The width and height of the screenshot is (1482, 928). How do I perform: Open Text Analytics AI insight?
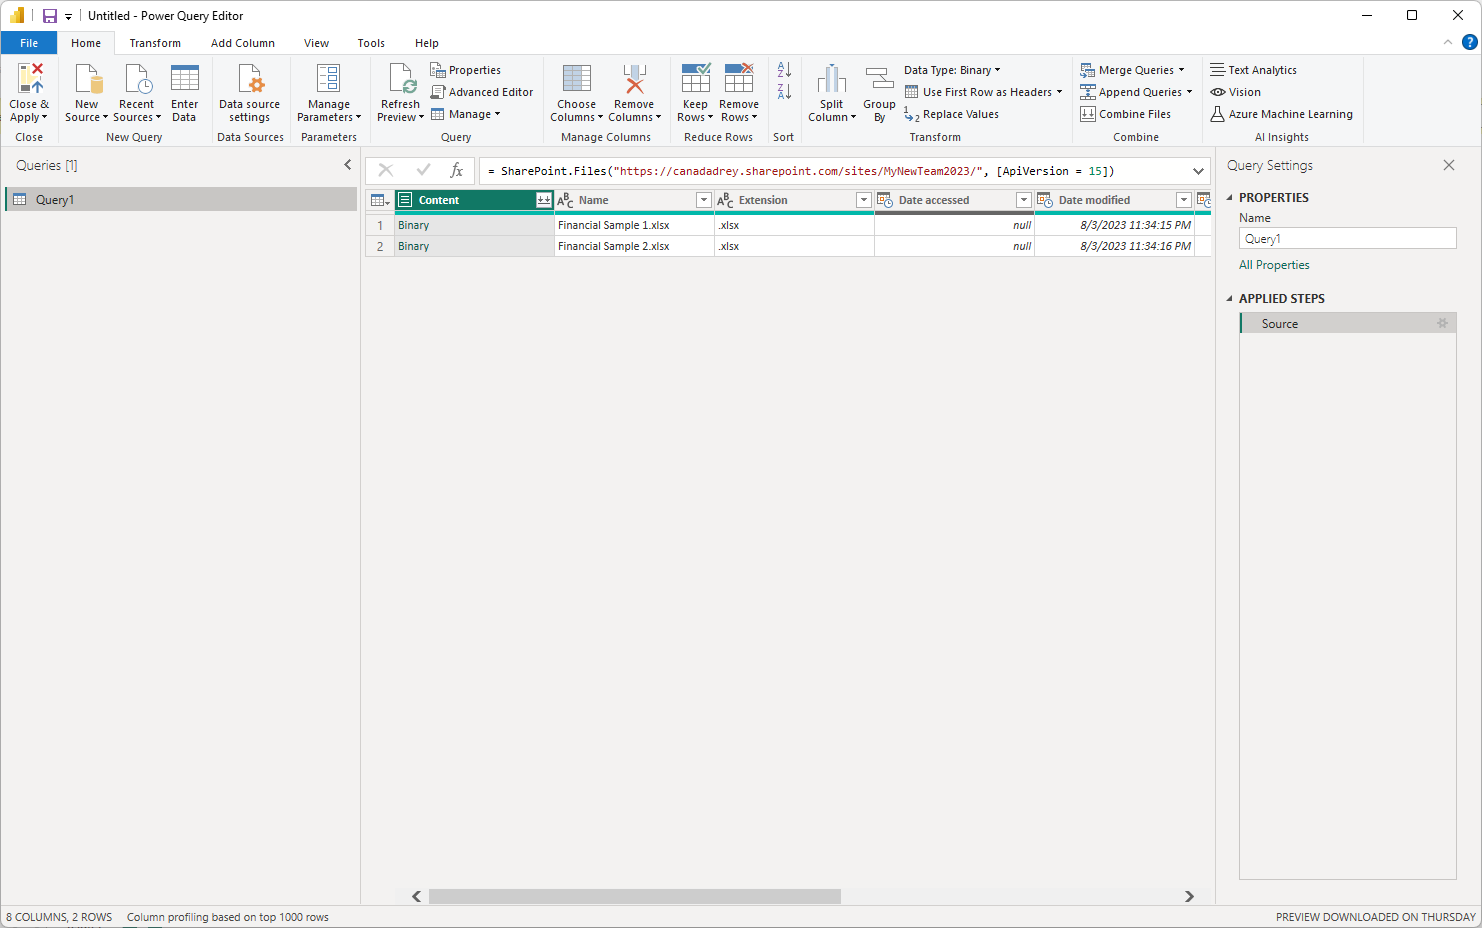tap(1253, 70)
